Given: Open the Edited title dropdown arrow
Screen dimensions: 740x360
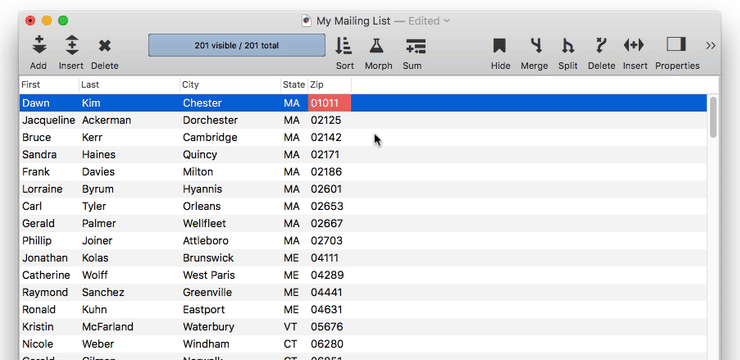Looking at the screenshot, I should (x=447, y=21).
